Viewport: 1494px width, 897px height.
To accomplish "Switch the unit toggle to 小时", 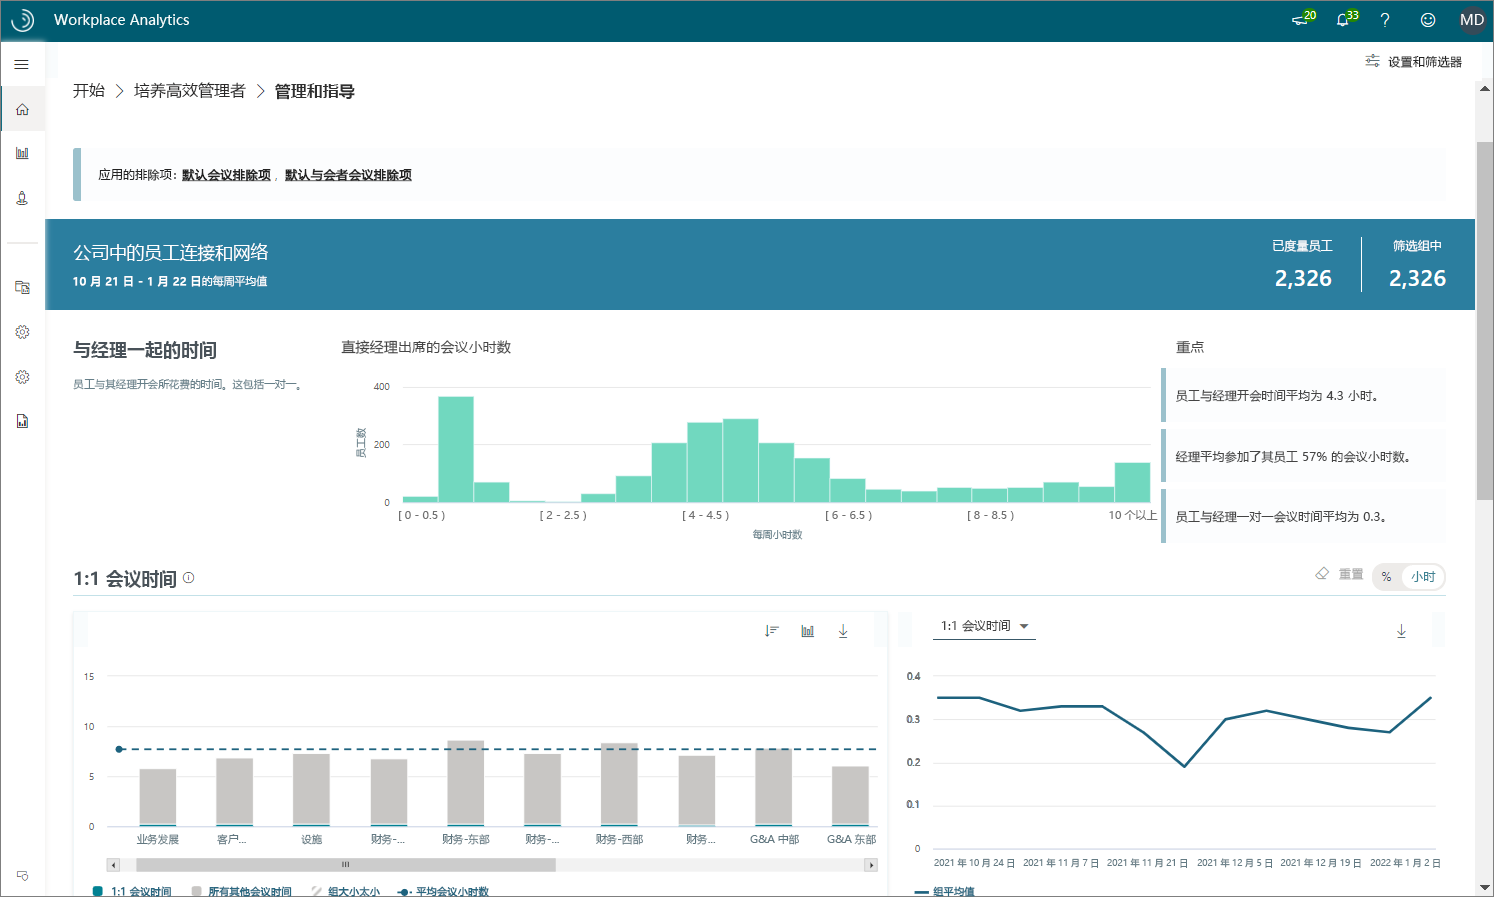I will 1423,577.
